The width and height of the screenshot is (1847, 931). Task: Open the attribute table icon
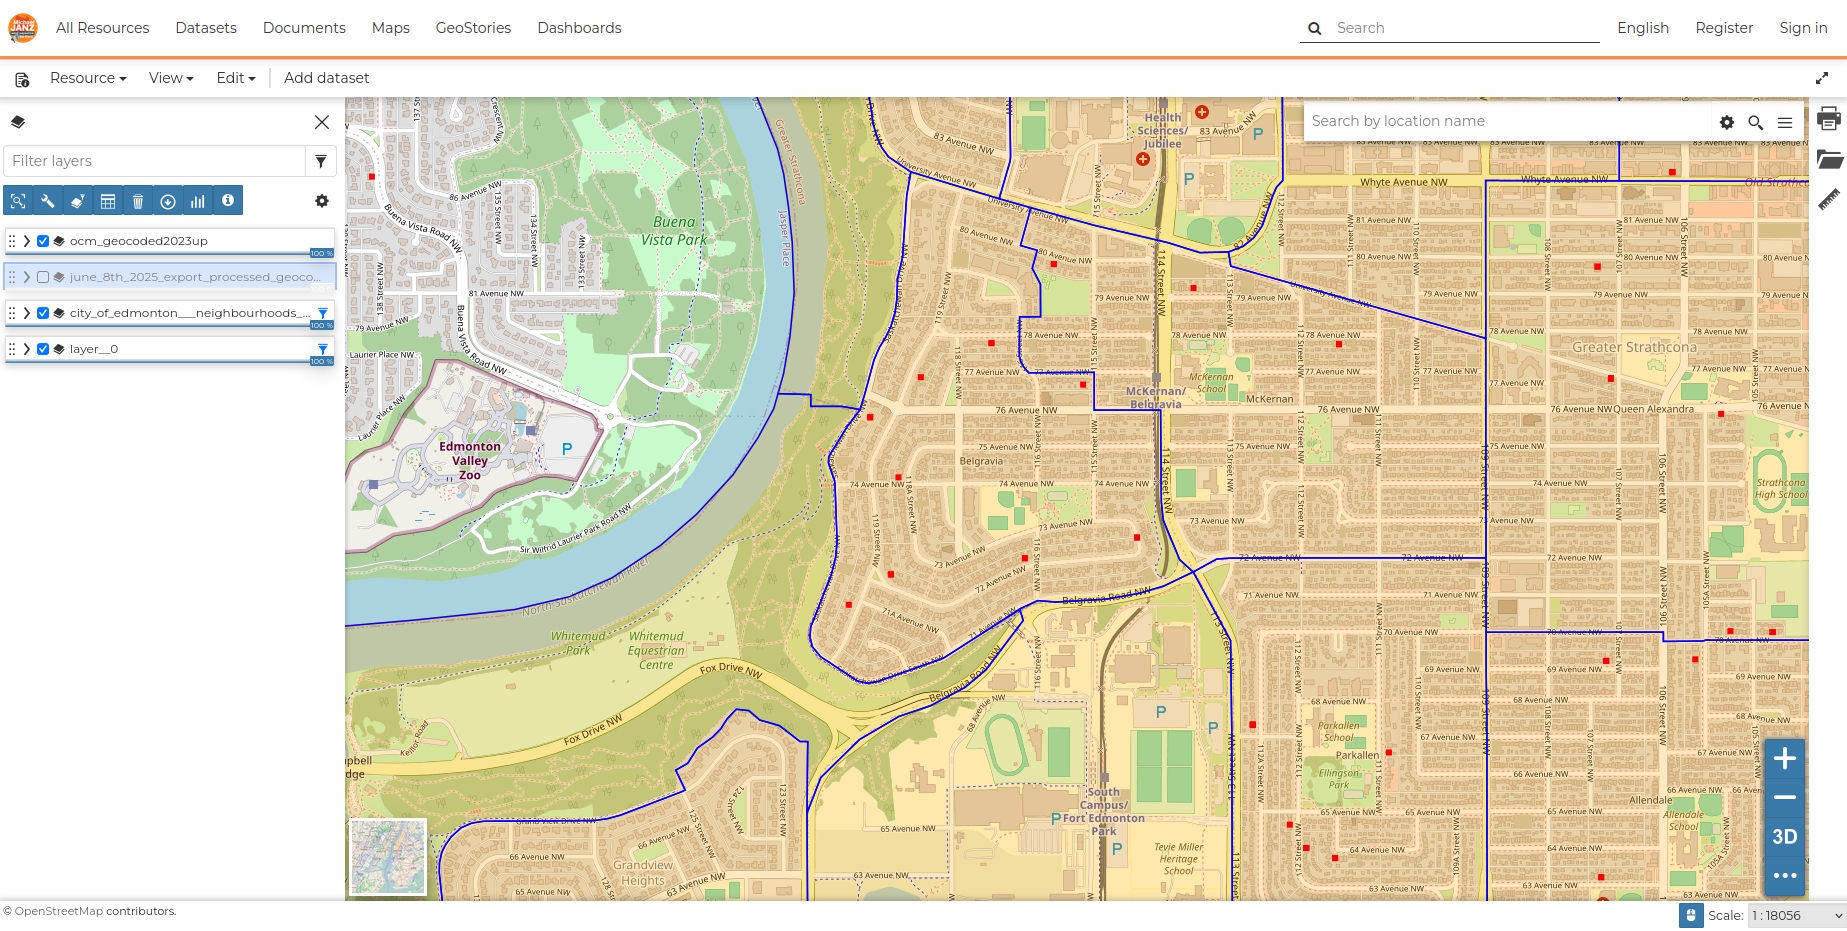[x=108, y=201]
